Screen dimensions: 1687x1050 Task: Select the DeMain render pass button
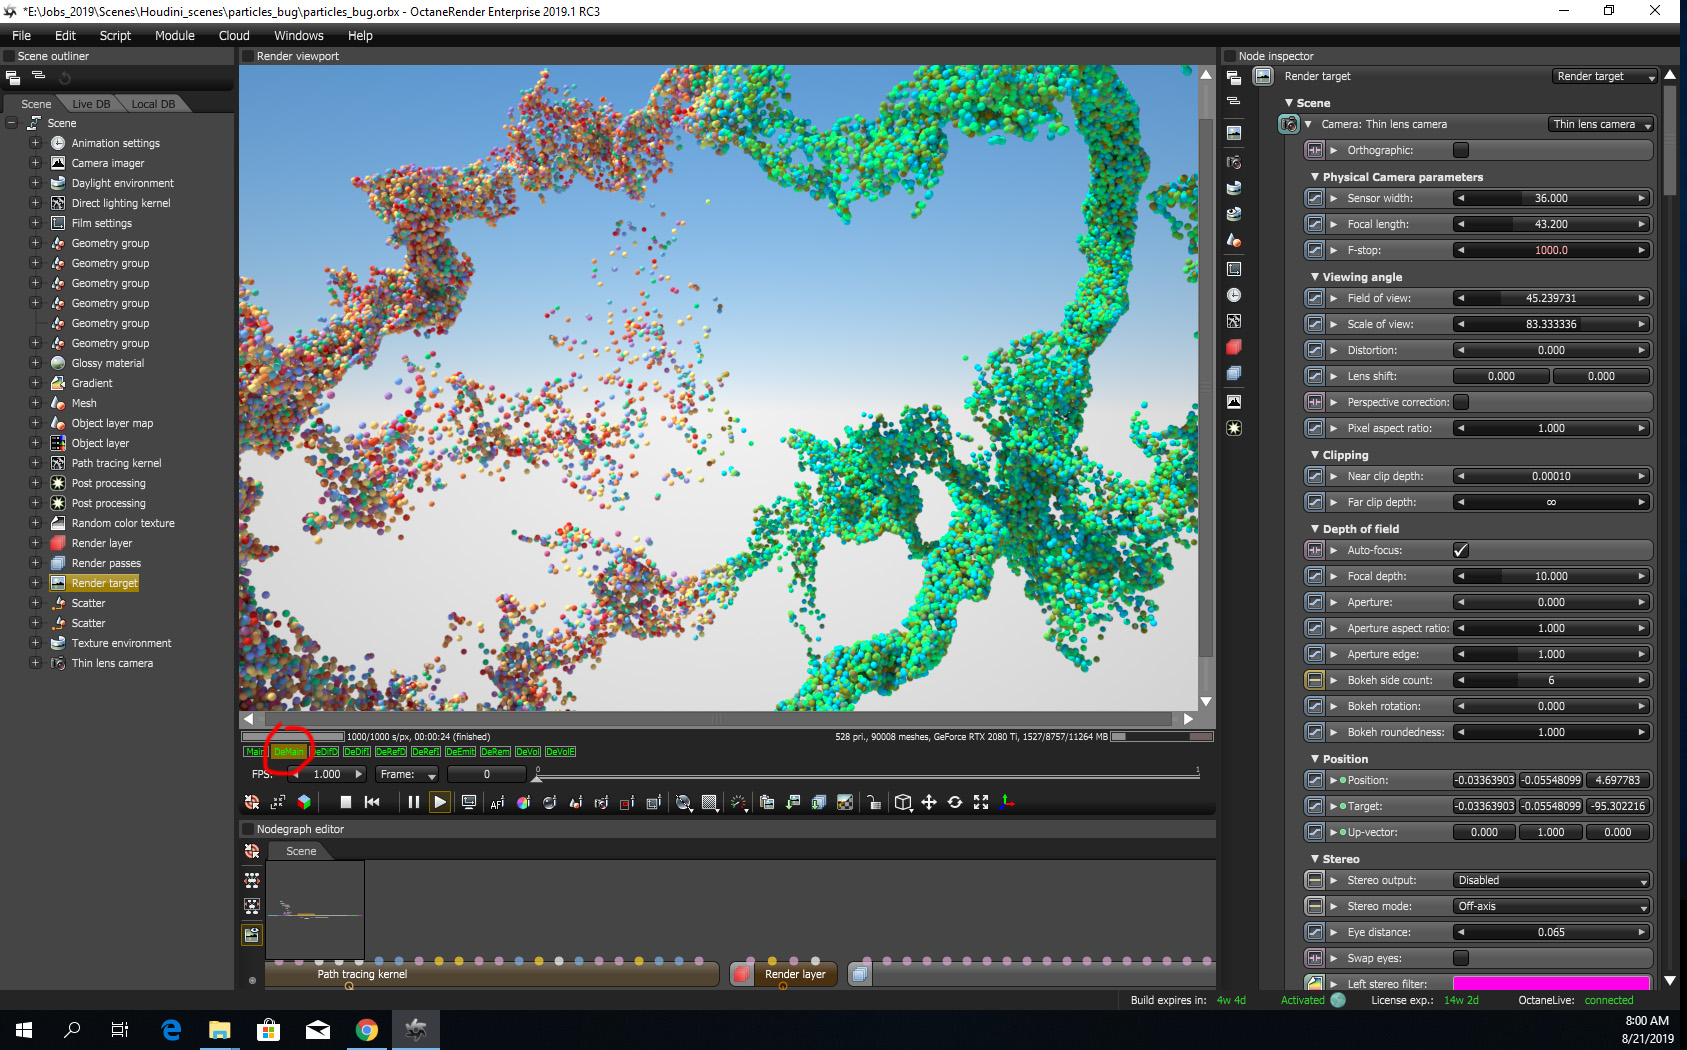tap(289, 752)
